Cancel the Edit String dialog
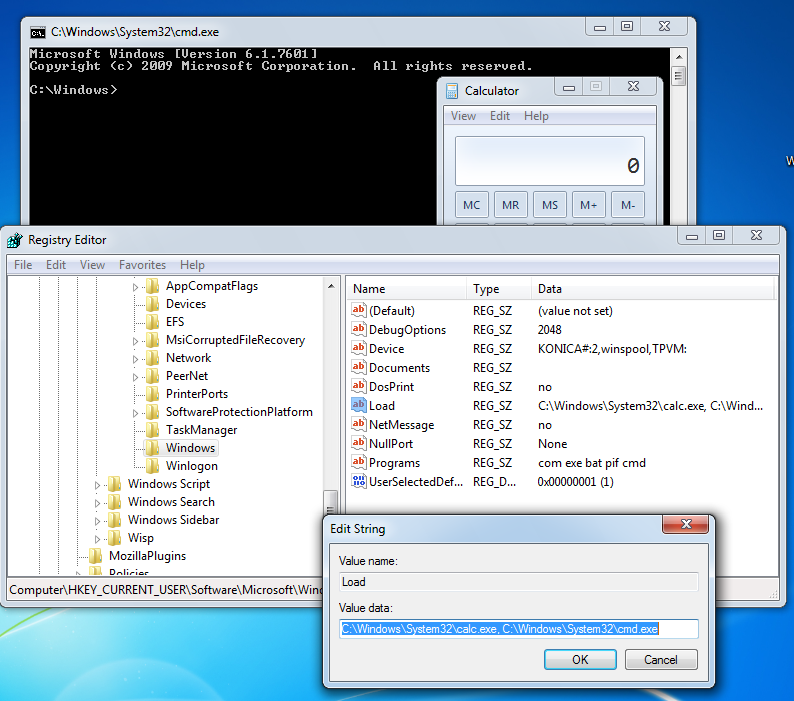 [x=660, y=660]
